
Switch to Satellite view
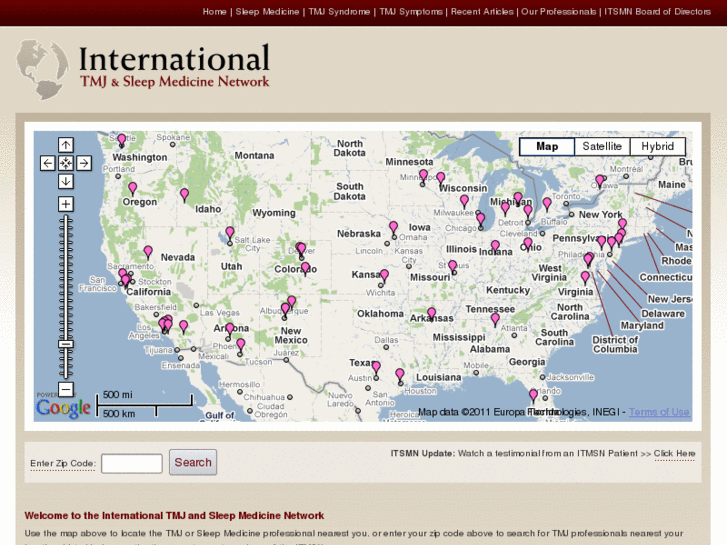pos(602,147)
